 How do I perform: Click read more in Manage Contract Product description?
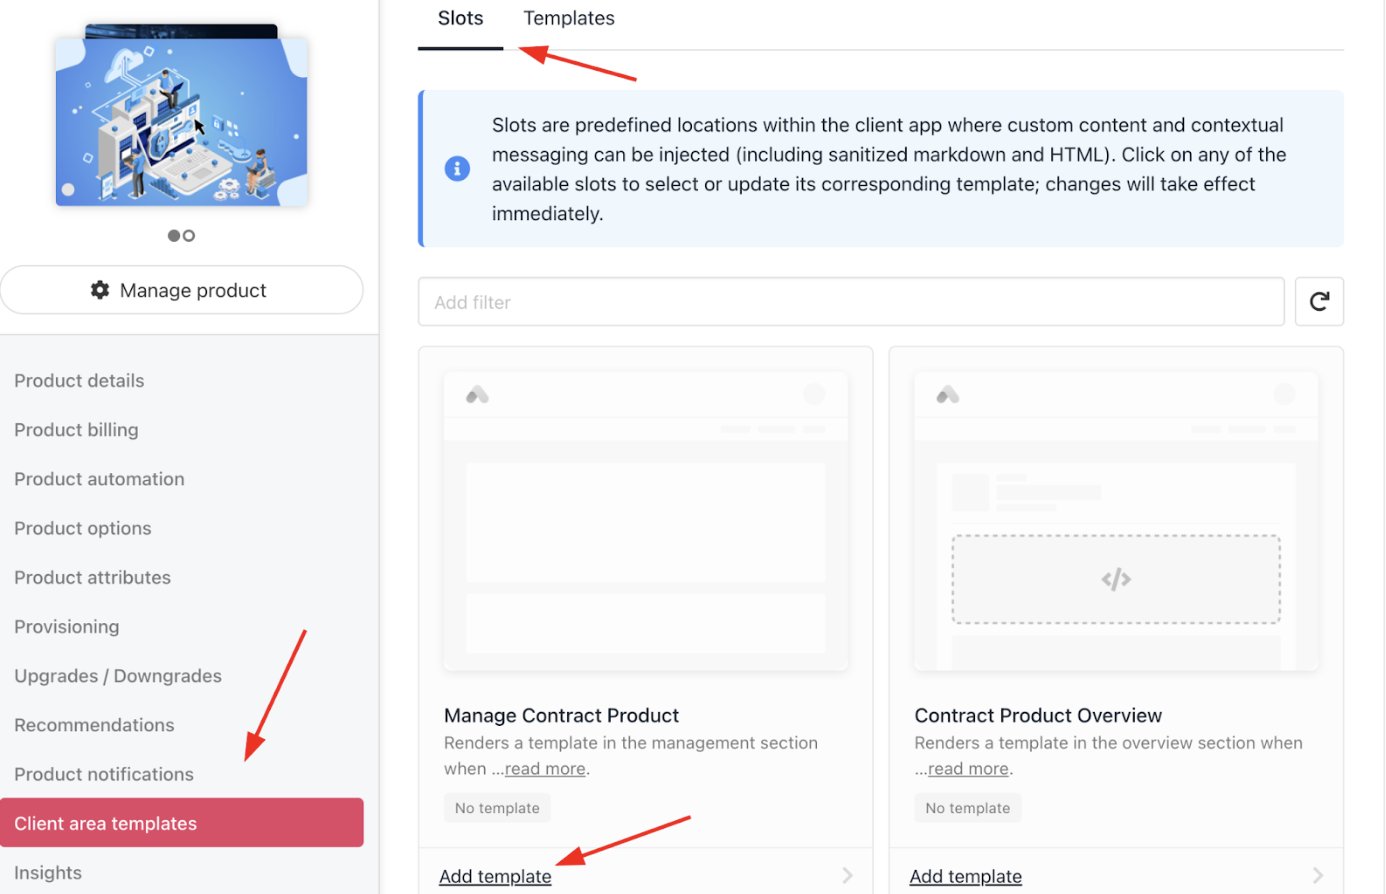pos(545,769)
